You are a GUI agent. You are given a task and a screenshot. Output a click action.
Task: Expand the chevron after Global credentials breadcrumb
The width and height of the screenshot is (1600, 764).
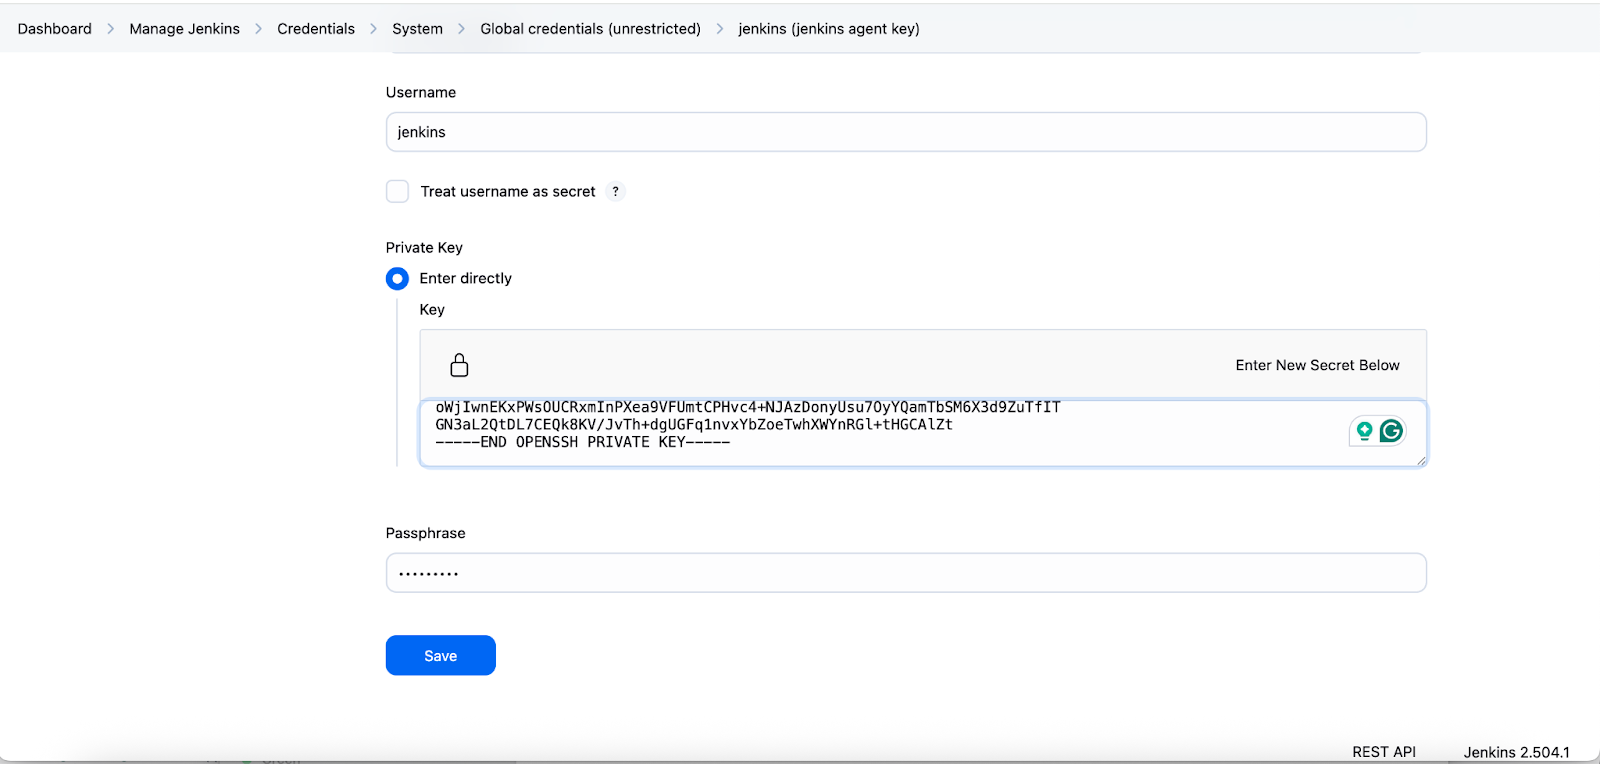point(719,29)
